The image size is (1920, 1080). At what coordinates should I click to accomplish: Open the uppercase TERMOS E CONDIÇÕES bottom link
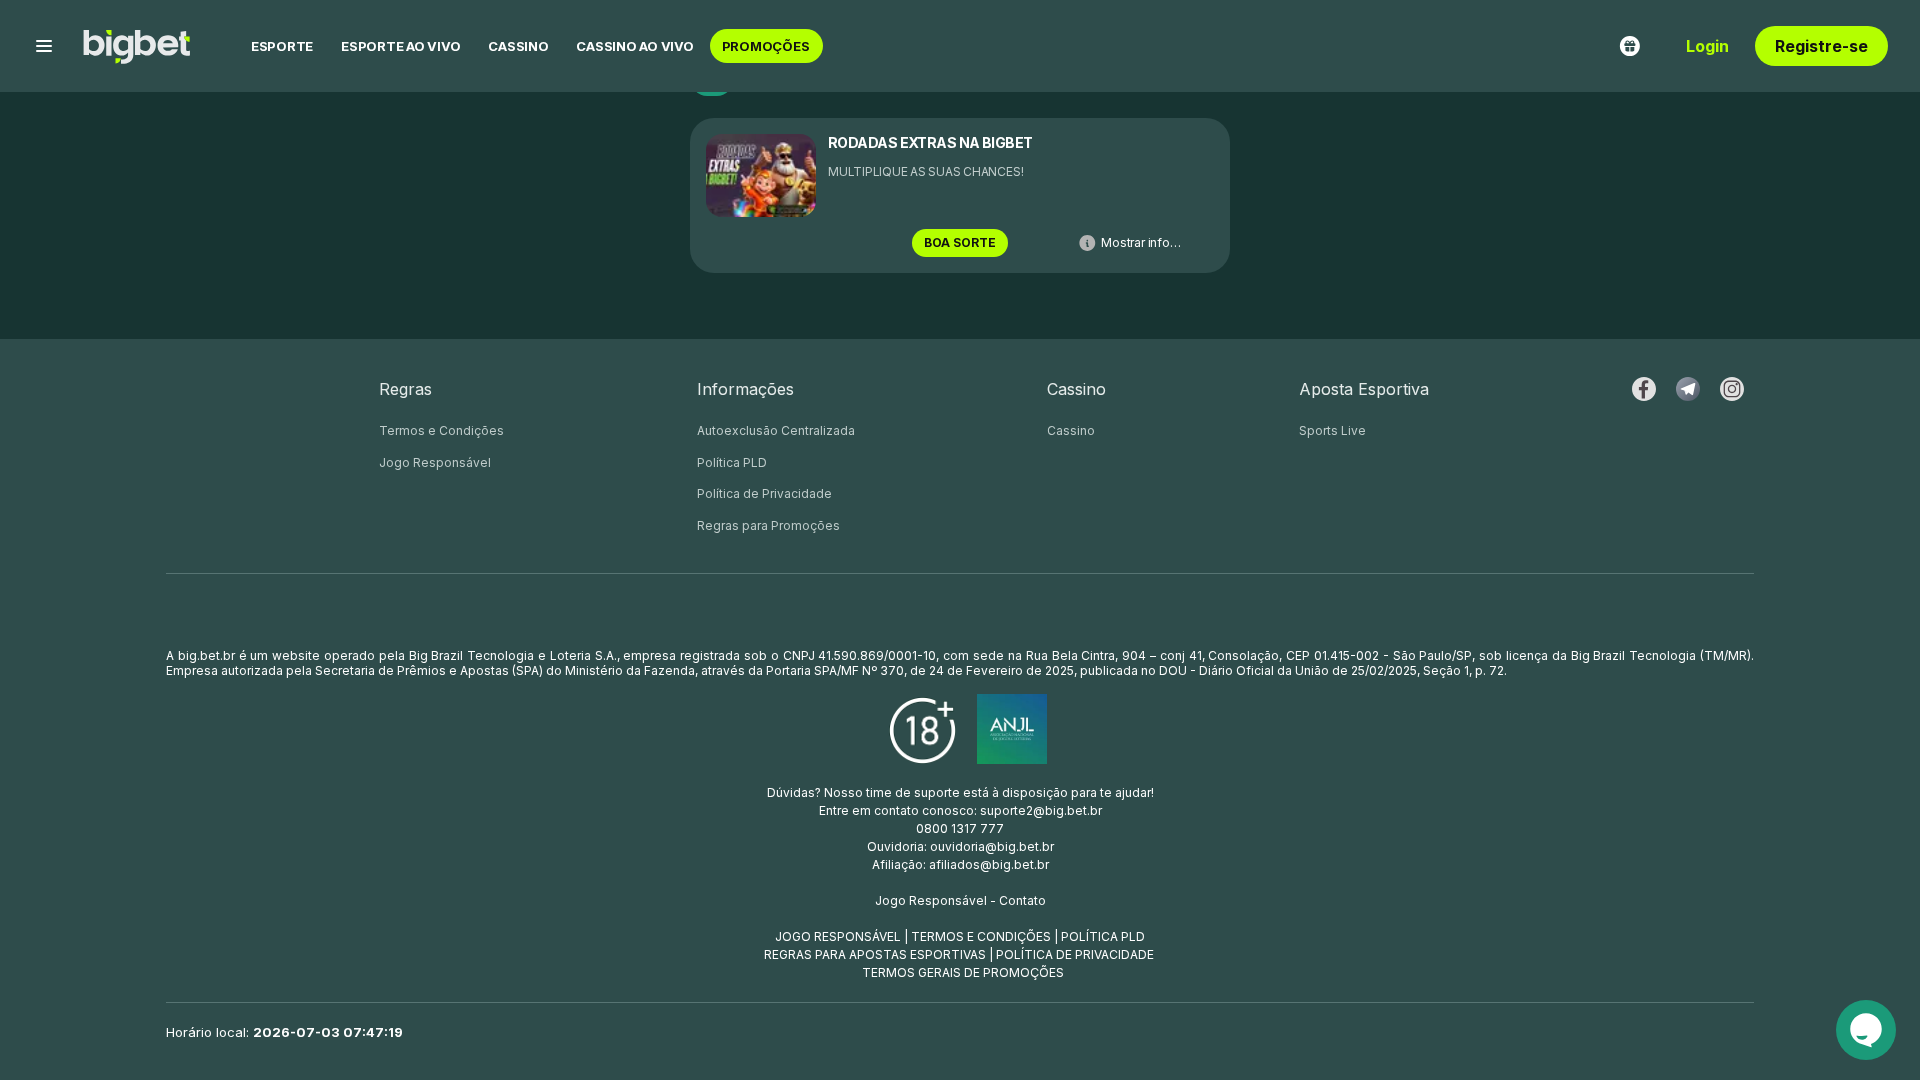pyautogui.click(x=981, y=937)
